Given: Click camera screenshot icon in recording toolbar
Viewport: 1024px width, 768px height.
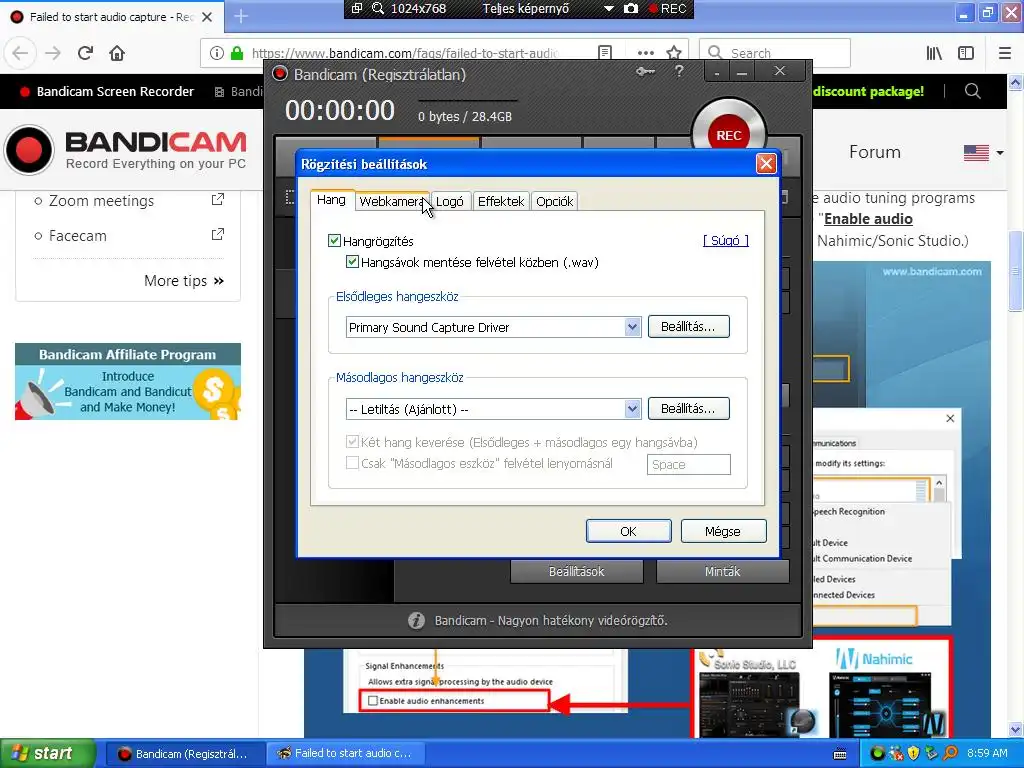Looking at the screenshot, I should coord(631,8).
